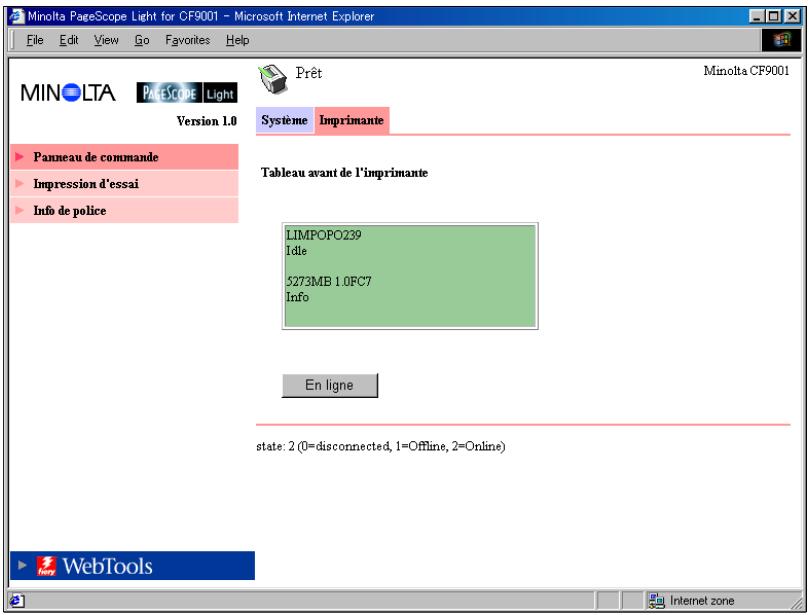This screenshot has height=615, width=809.
Task: Click the Minolta logo
Action: coord(68,93)
